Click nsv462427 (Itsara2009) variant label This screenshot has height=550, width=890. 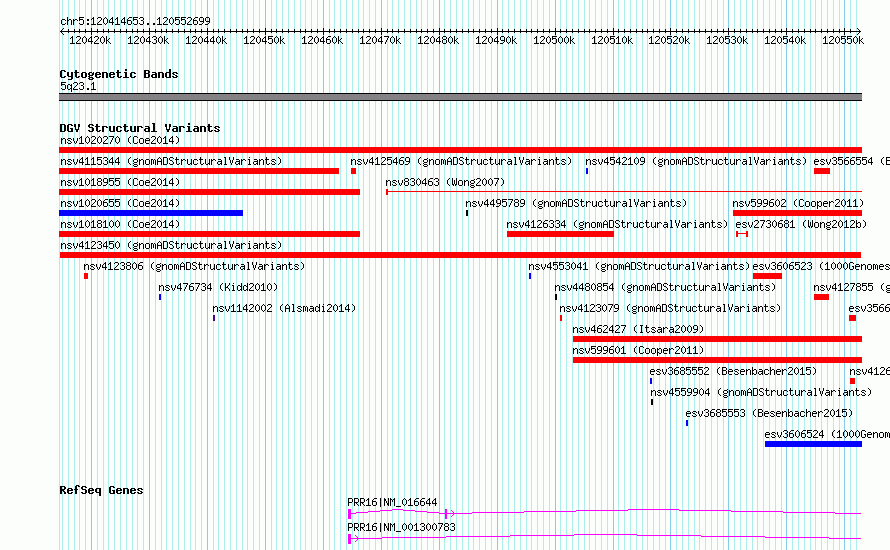(x=638, y=329)
